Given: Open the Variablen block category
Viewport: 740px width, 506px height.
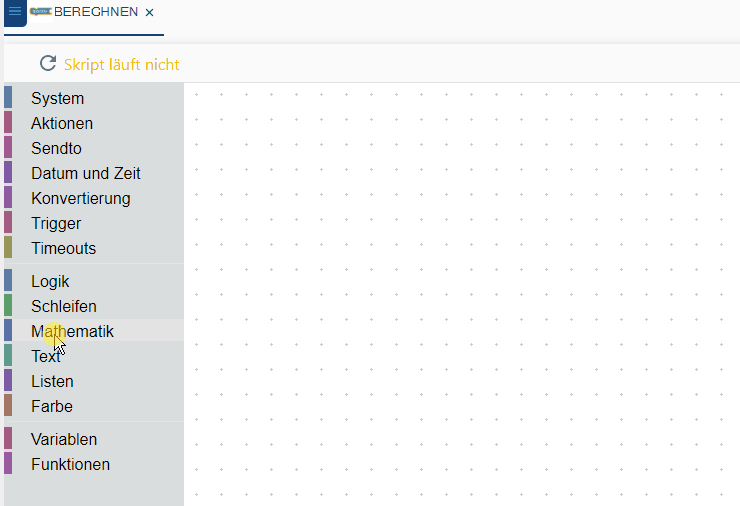Looking at the screenshot, I should (94, 439).
